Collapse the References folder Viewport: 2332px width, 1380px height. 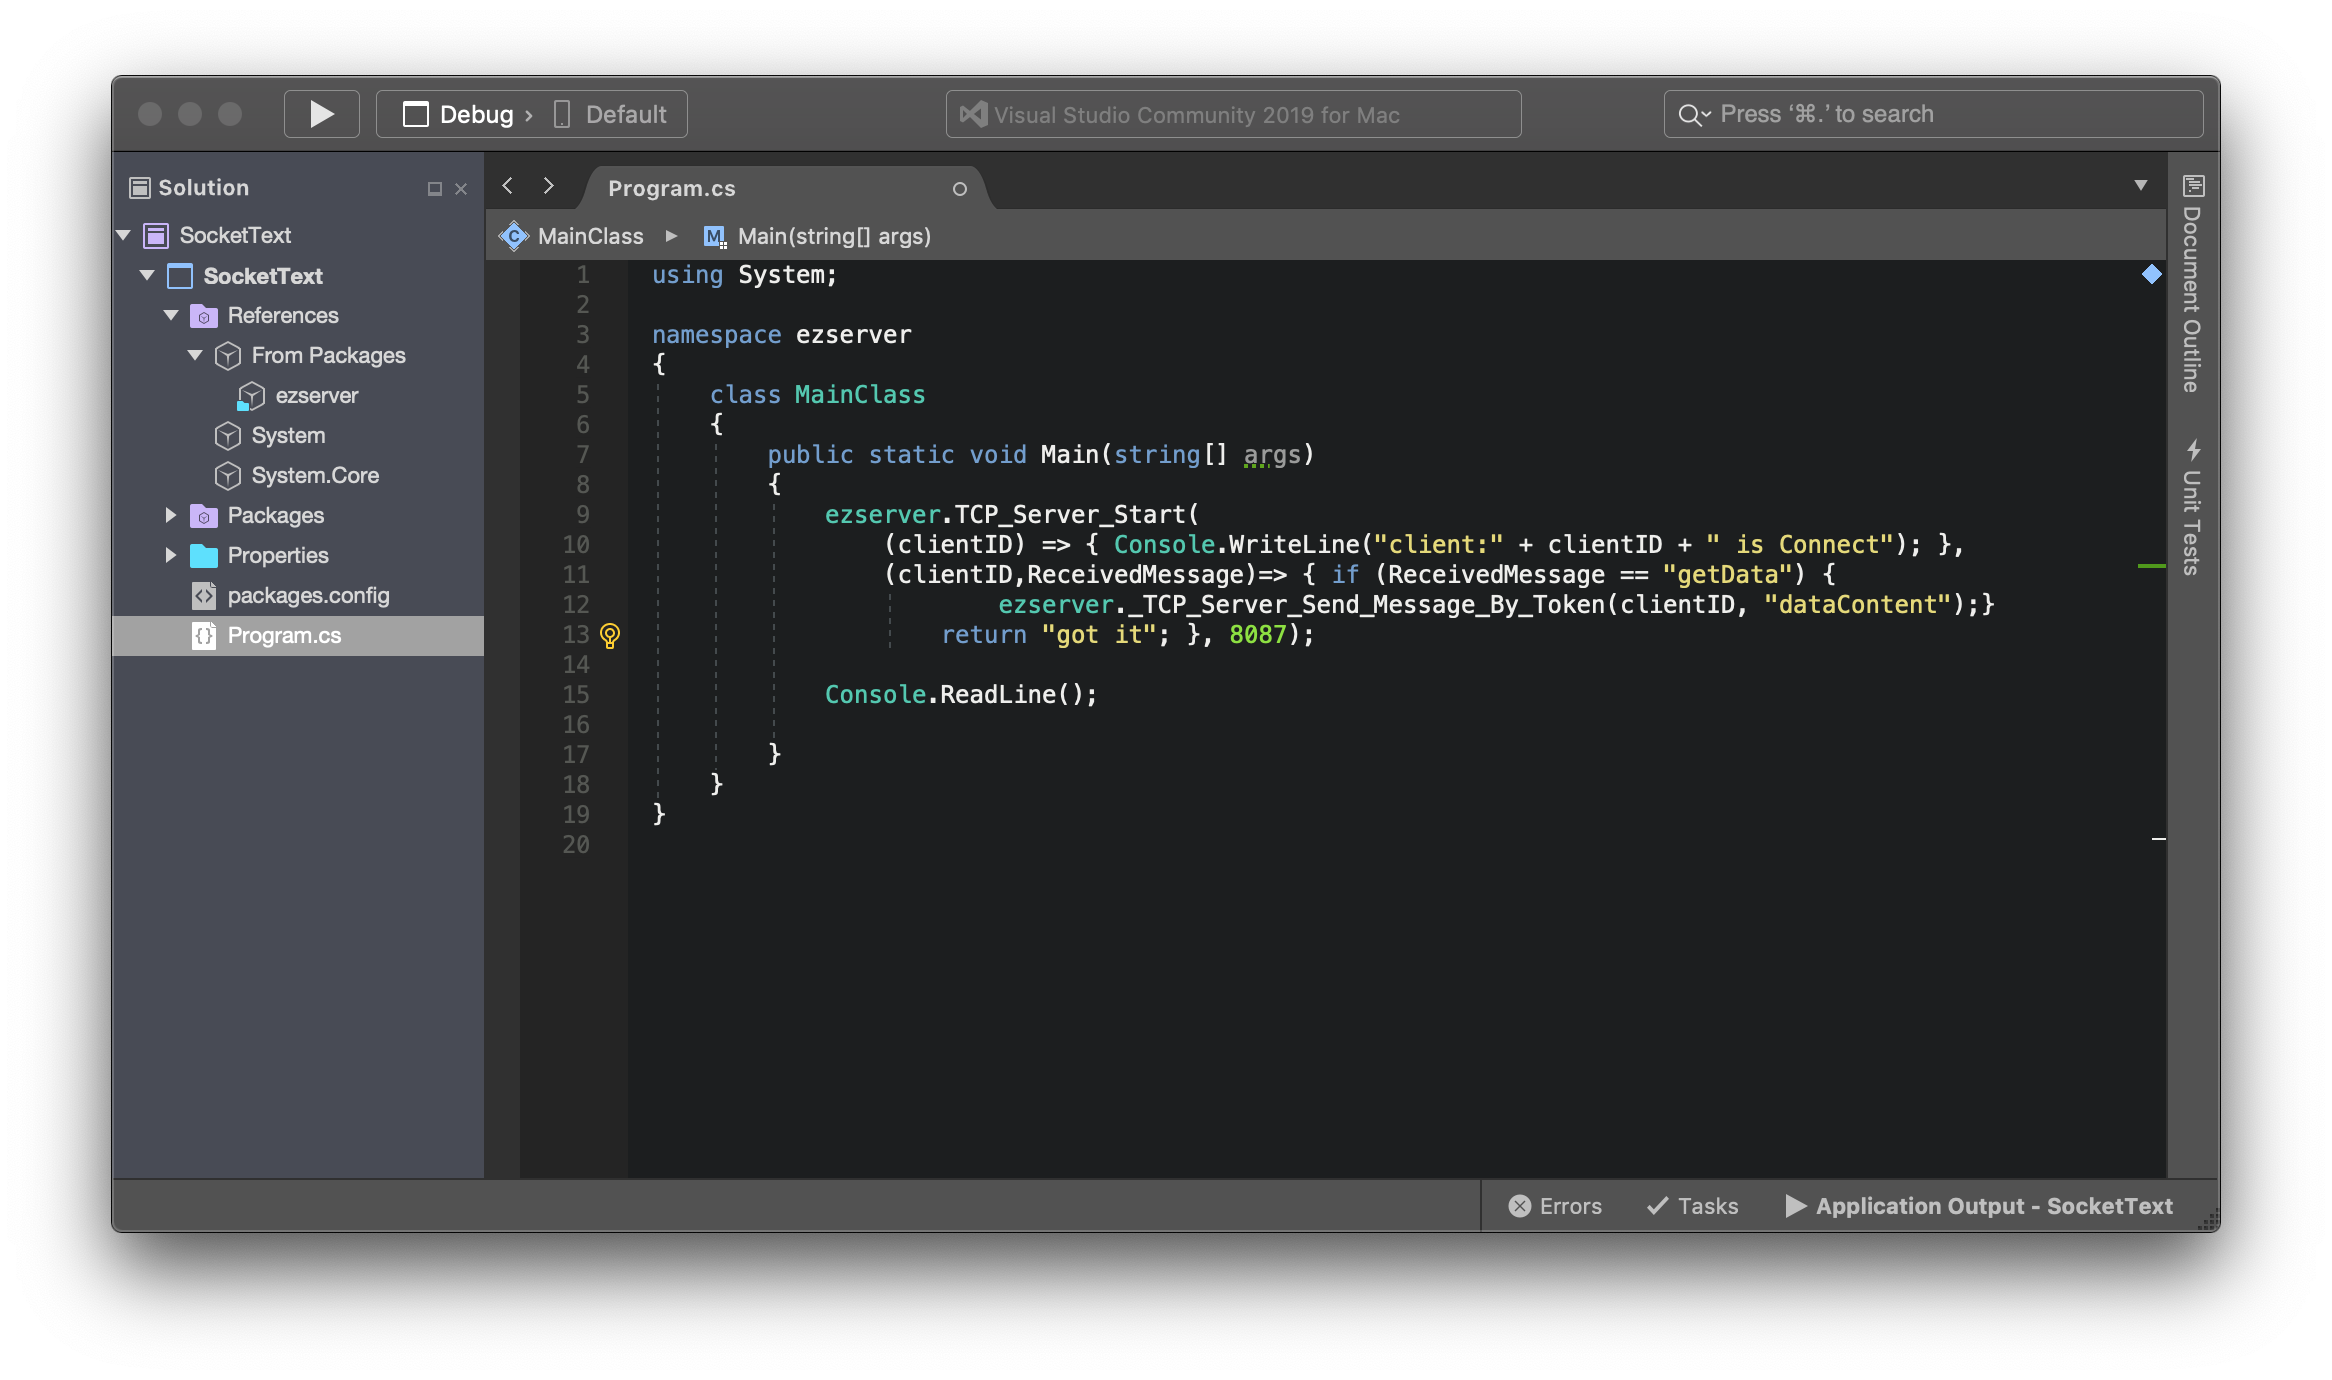click(x=172, y=315)
